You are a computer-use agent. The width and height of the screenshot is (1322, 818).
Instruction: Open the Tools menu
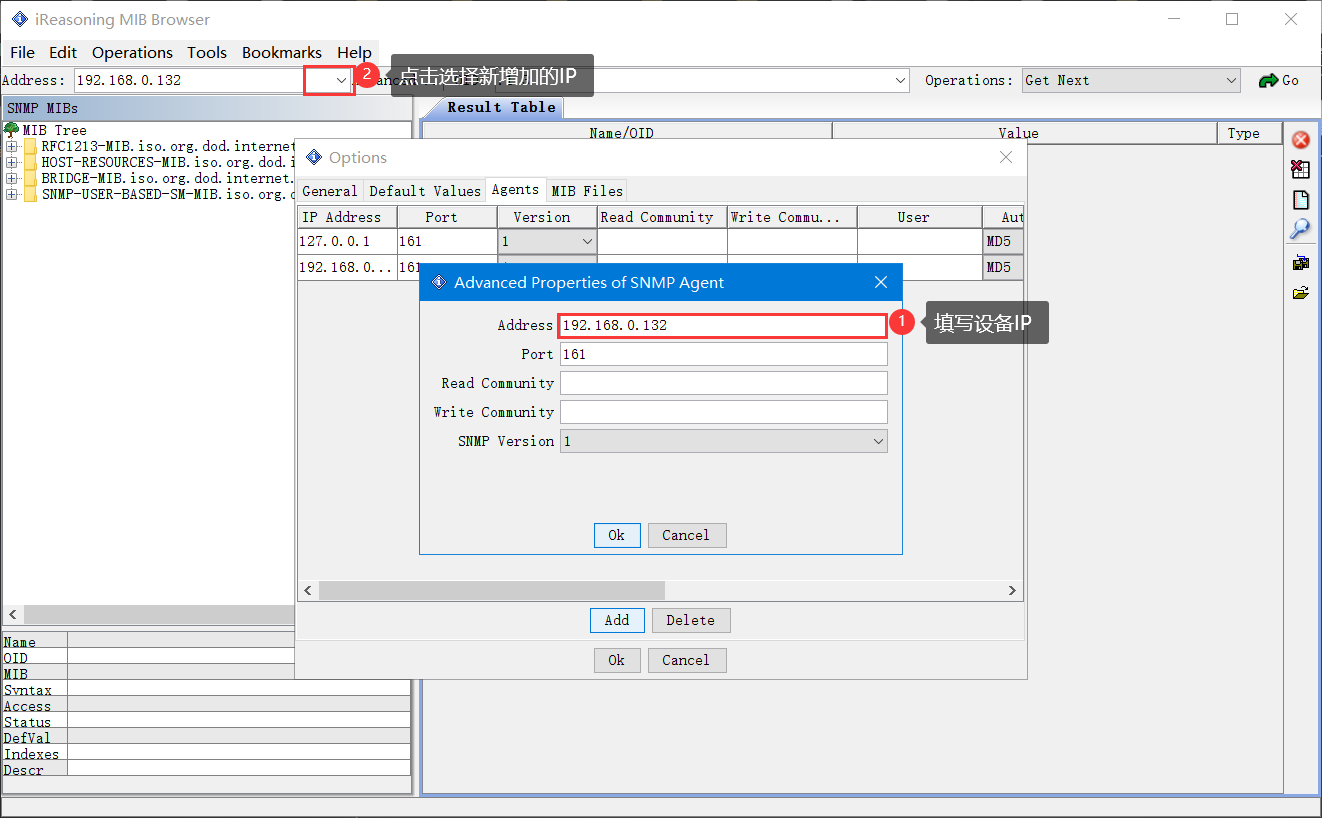pos(207,52)
